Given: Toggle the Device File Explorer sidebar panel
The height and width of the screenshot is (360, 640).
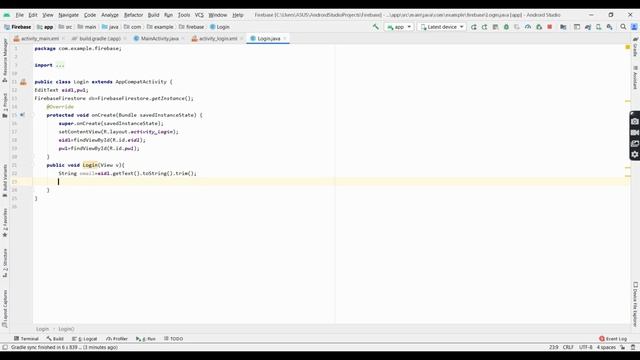Looking at the screenshot, I should coord(635,304).
